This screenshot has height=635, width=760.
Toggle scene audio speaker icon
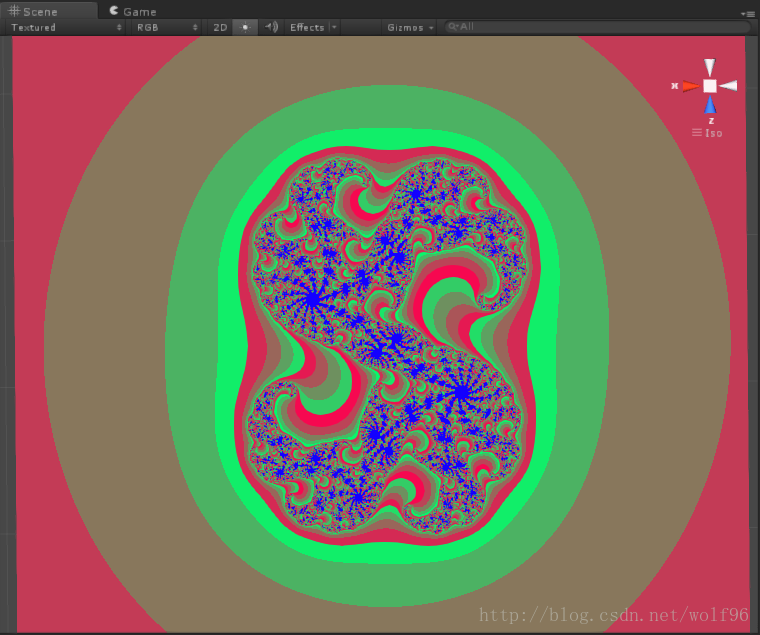(271, 27)
